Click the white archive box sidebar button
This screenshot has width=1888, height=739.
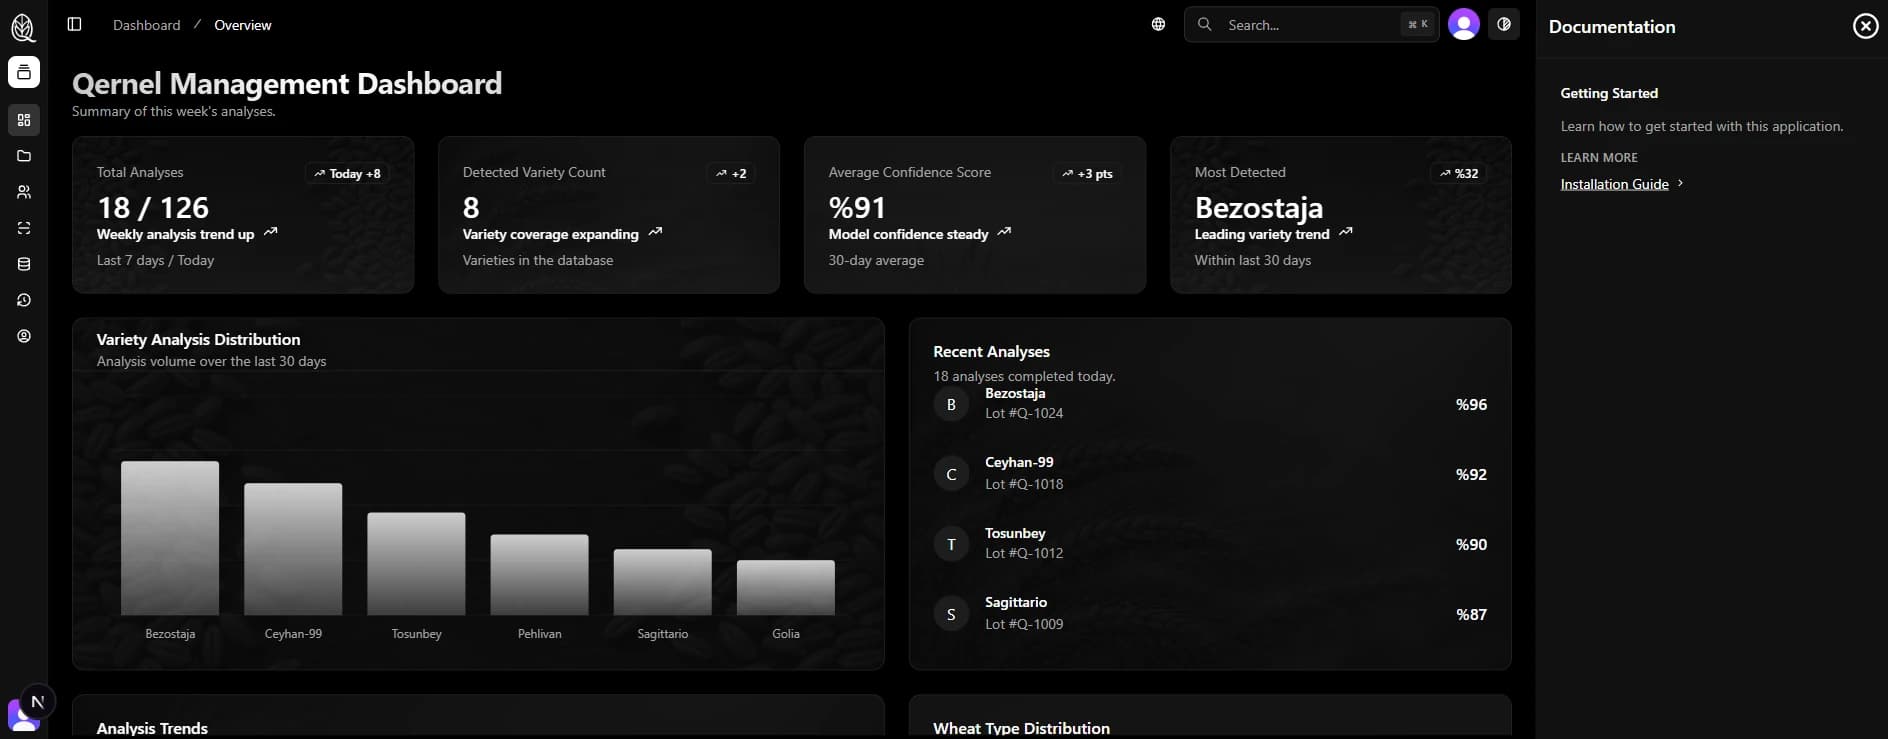[x=24, y=72]
